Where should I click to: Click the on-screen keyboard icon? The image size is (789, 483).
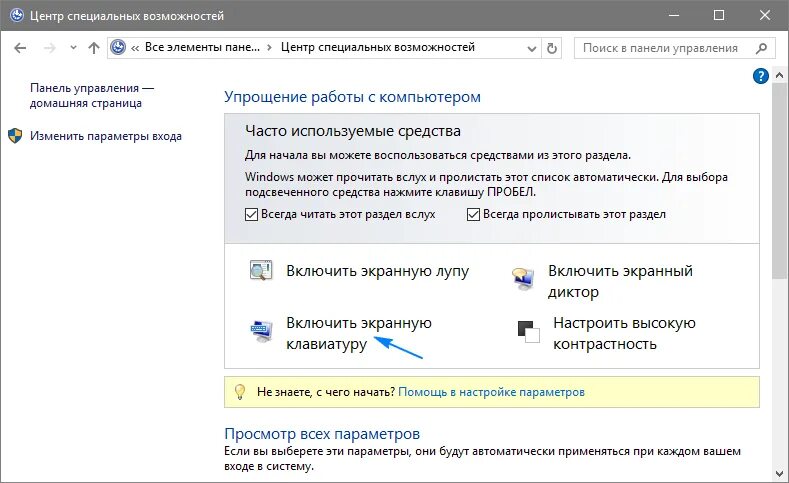pyautogui.click(x=262, y=331)
